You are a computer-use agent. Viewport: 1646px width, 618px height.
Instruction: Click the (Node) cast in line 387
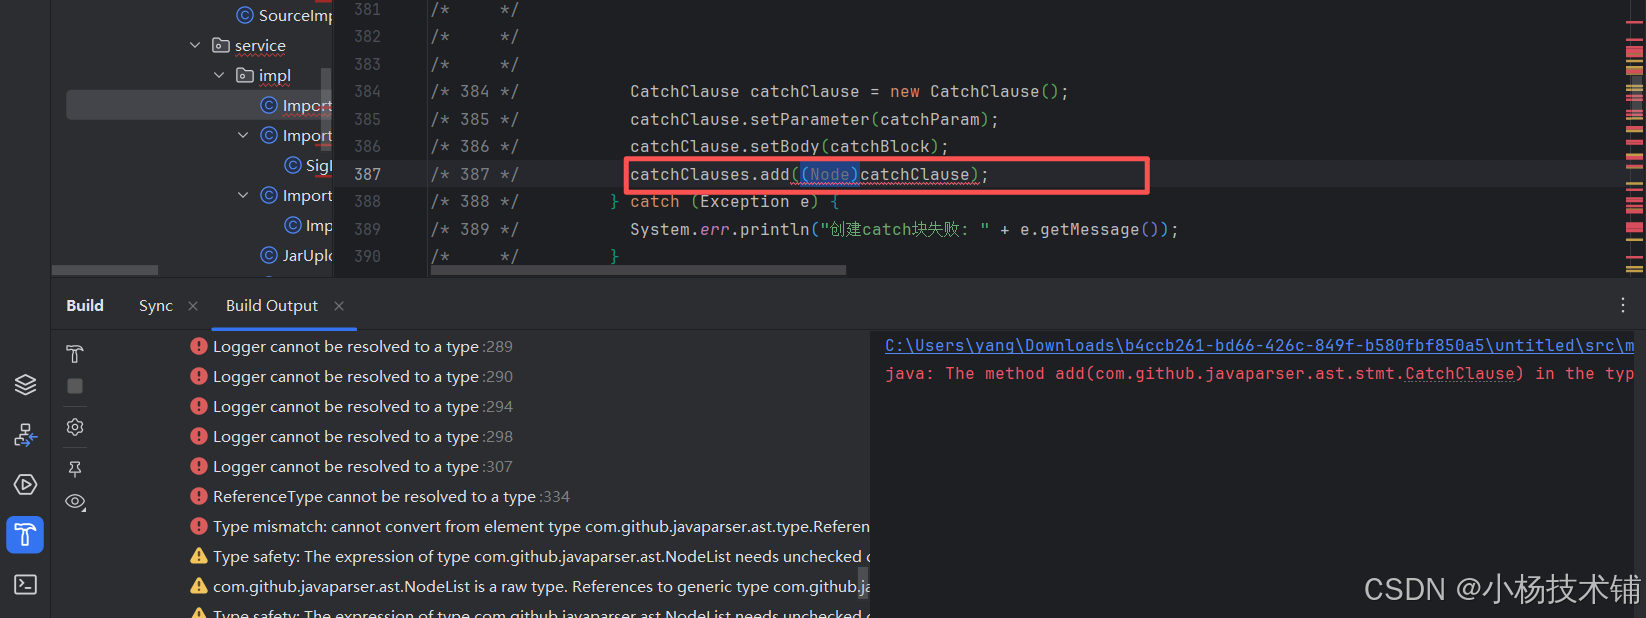[829, 174]
